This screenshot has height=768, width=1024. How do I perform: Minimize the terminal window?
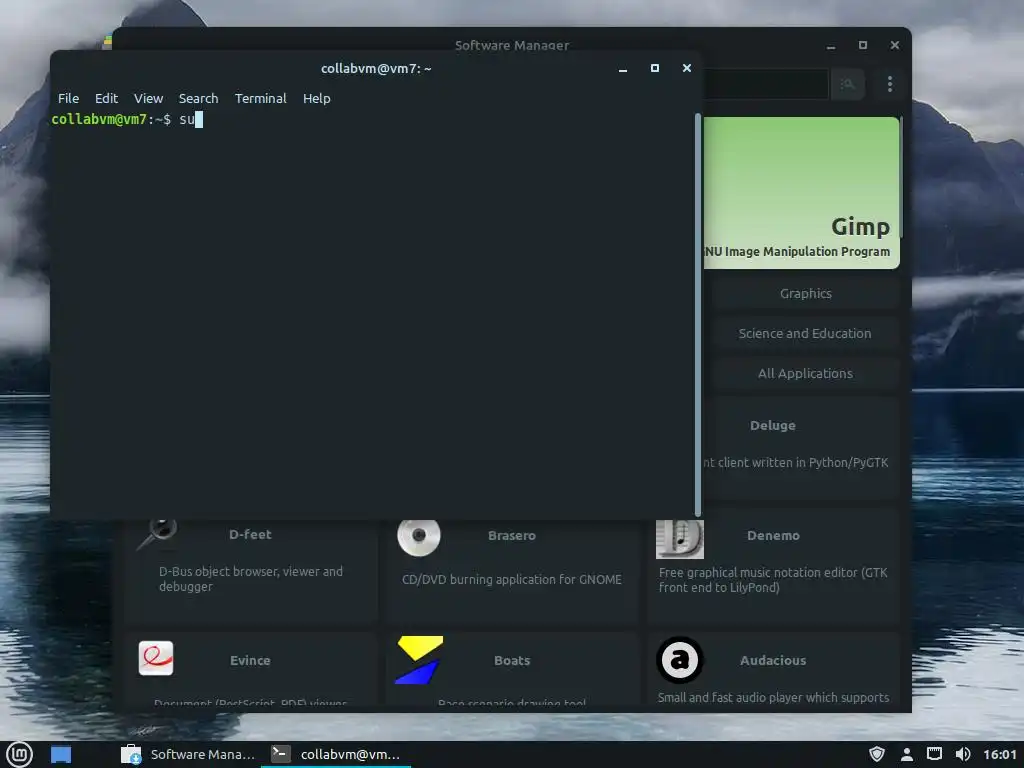(x=623, y=68)
